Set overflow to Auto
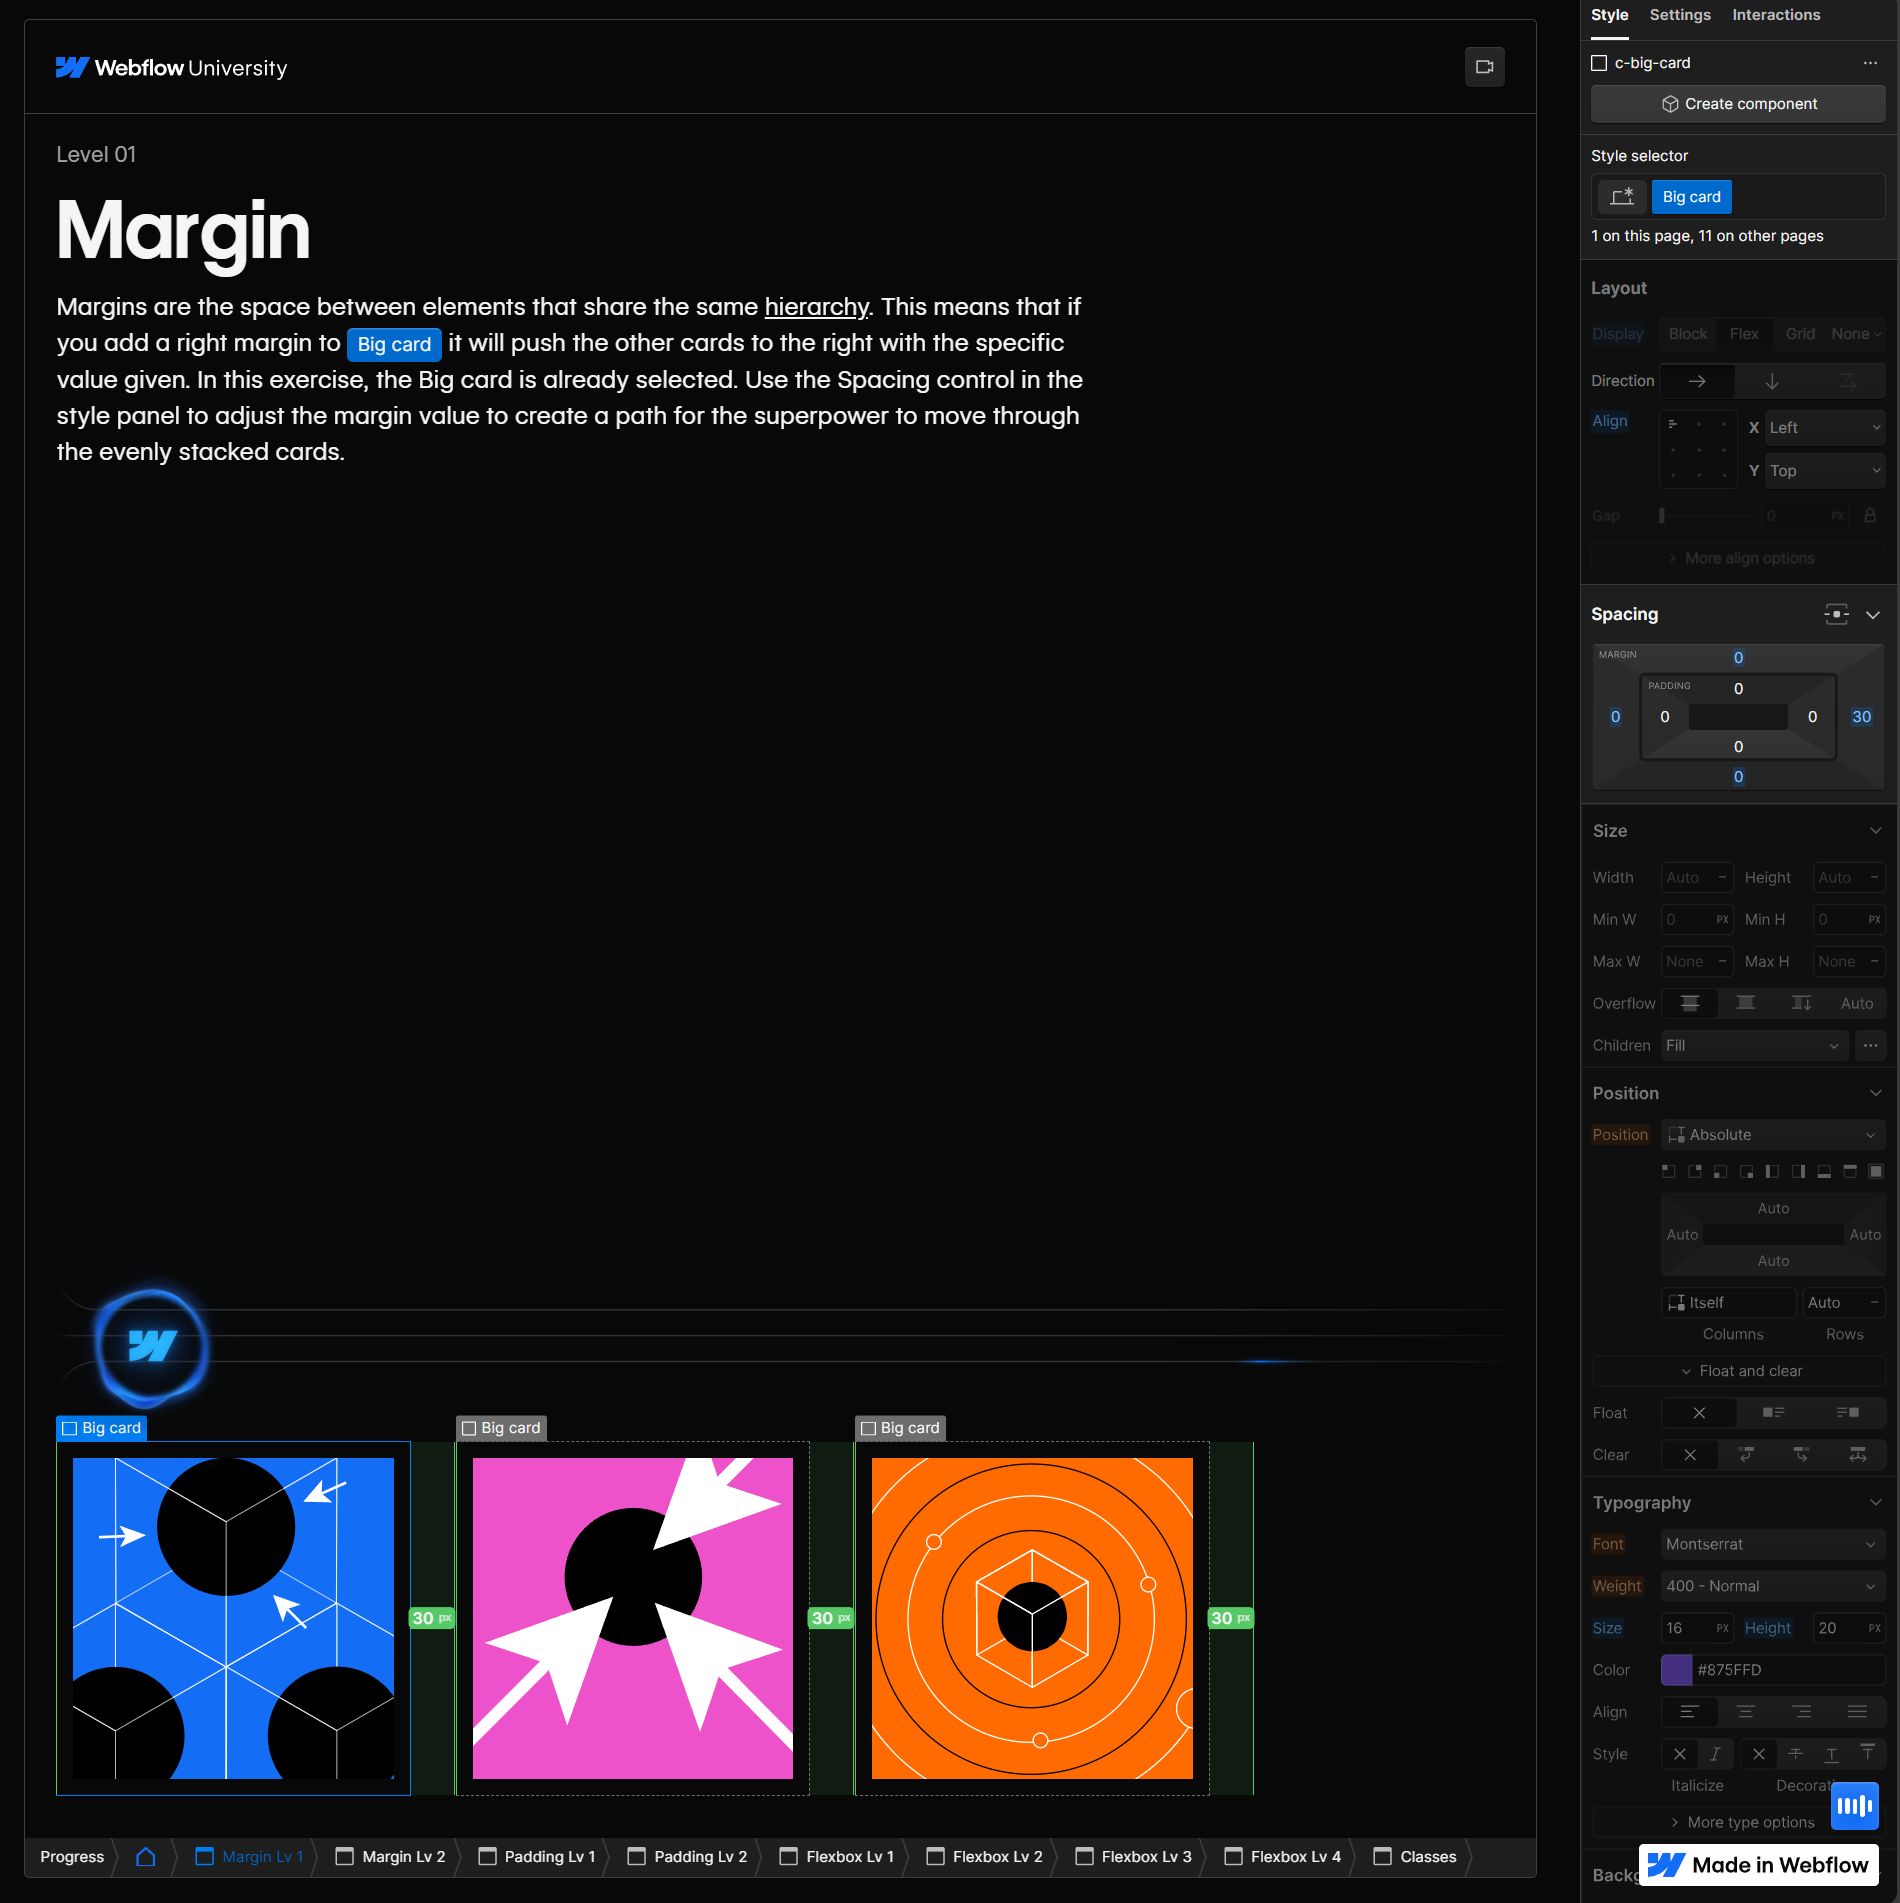Image resolution: width=1900 pixels, height=1903 pixels. click(1857, 1003)
